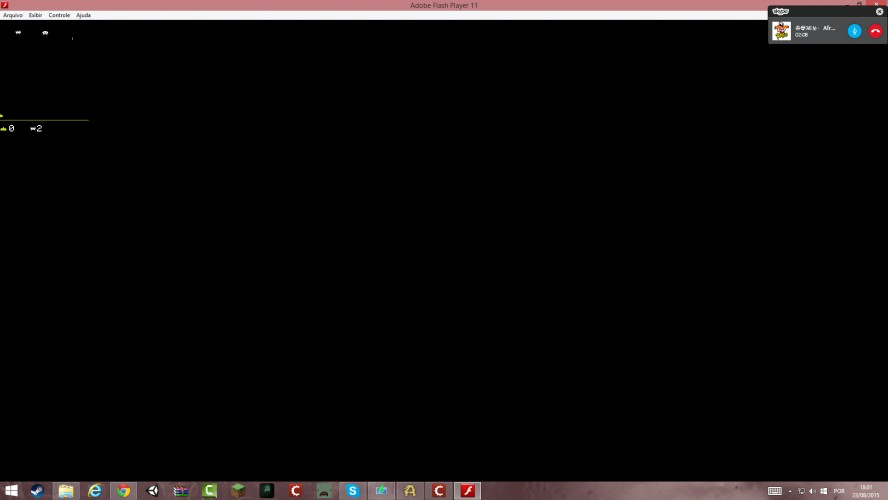Mute the microphone in the Skype call
Screen dimensions: 888x500
pyautogui.click(x=855, y=31)
